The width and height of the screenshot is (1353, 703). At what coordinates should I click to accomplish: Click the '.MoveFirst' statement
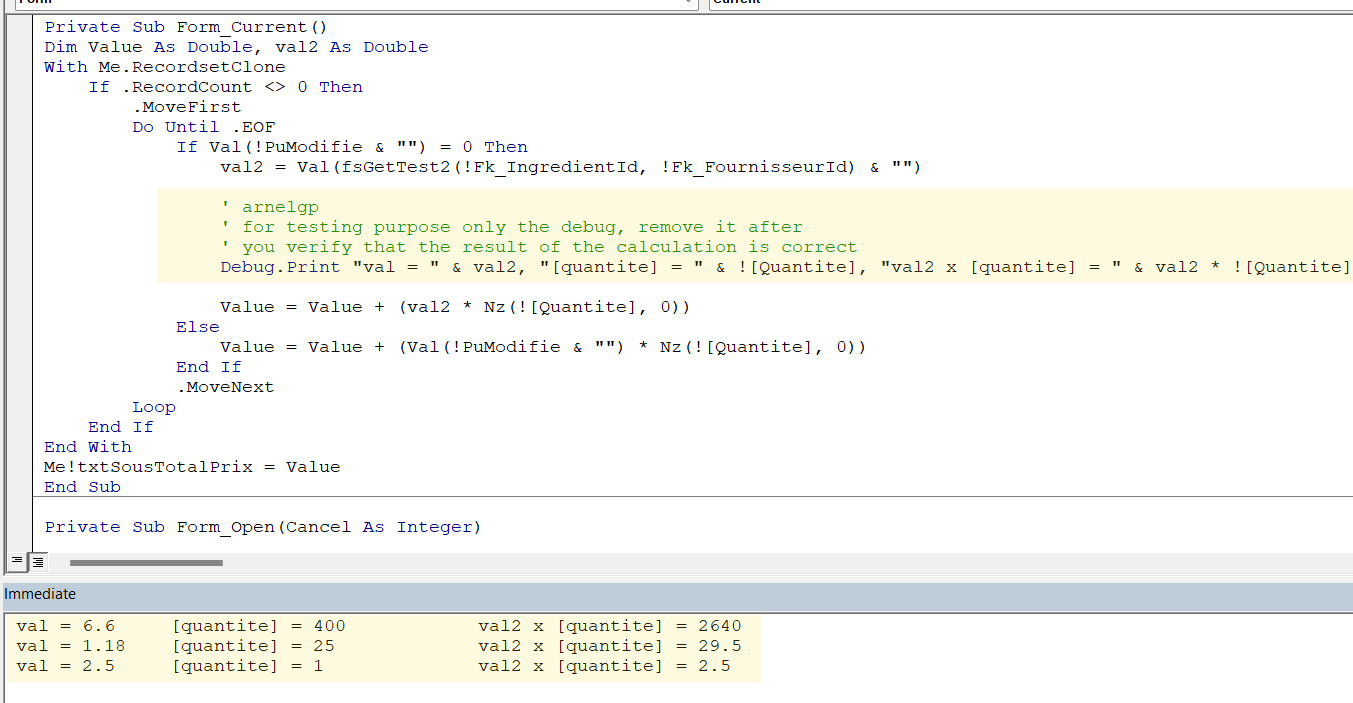[x=186, y=107]
